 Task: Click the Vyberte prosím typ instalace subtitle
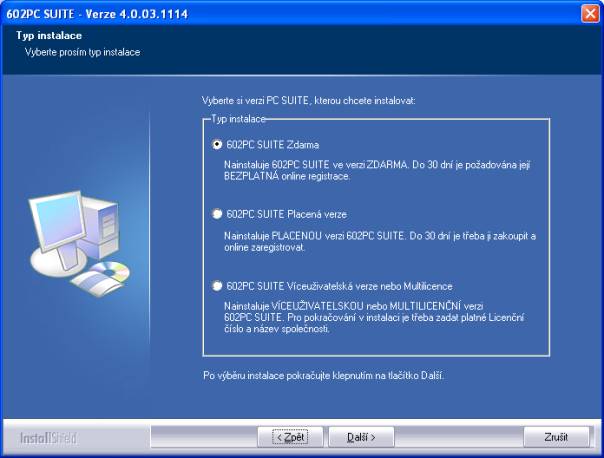coord(83,51)
